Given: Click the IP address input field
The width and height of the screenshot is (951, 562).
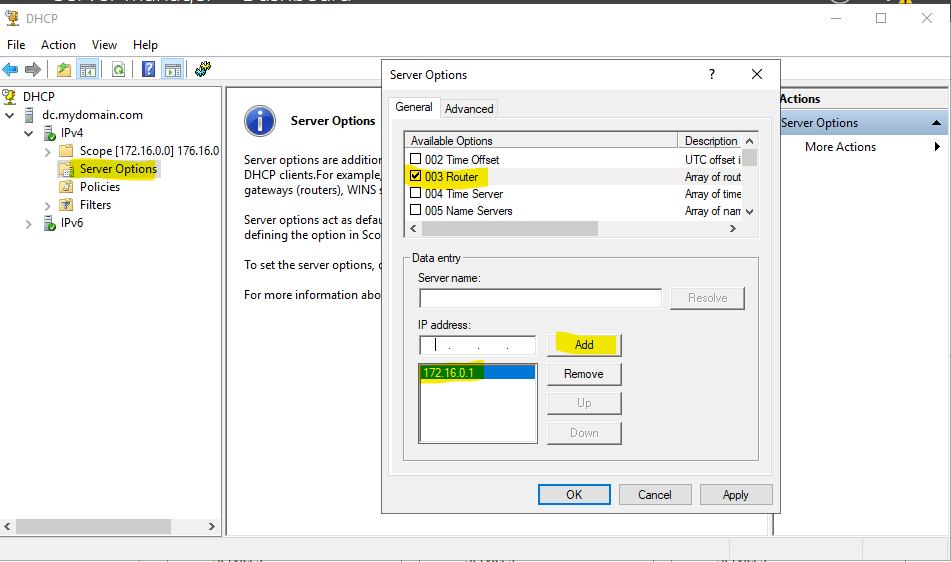Looking at the screenshot, I should click(x=477, y=345).
